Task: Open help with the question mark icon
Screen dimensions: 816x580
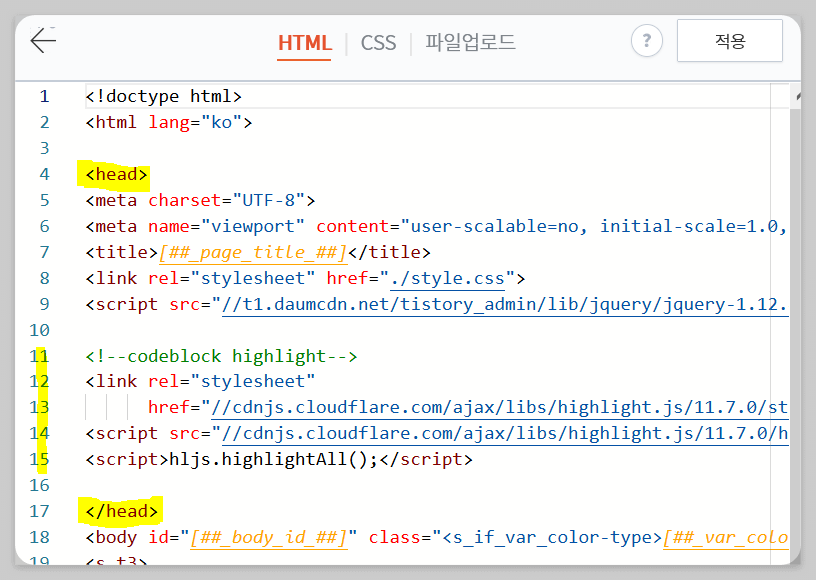Action: (x=646, y=41)
